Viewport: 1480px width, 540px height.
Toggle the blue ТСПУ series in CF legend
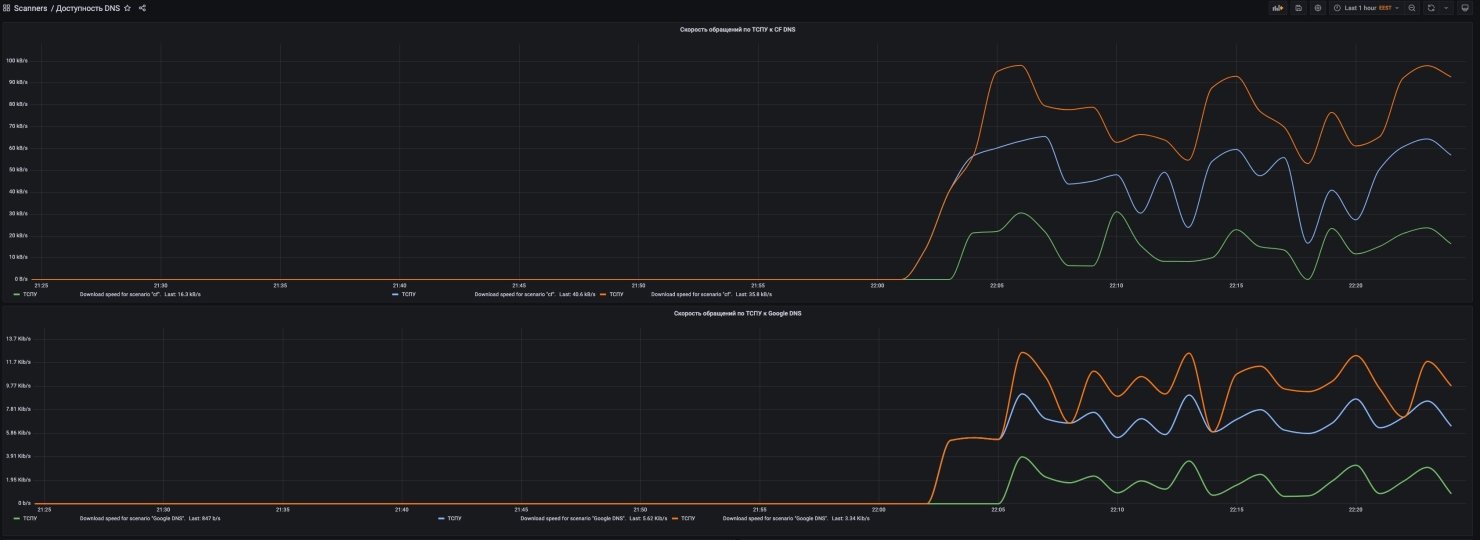[x=408, y=295]
